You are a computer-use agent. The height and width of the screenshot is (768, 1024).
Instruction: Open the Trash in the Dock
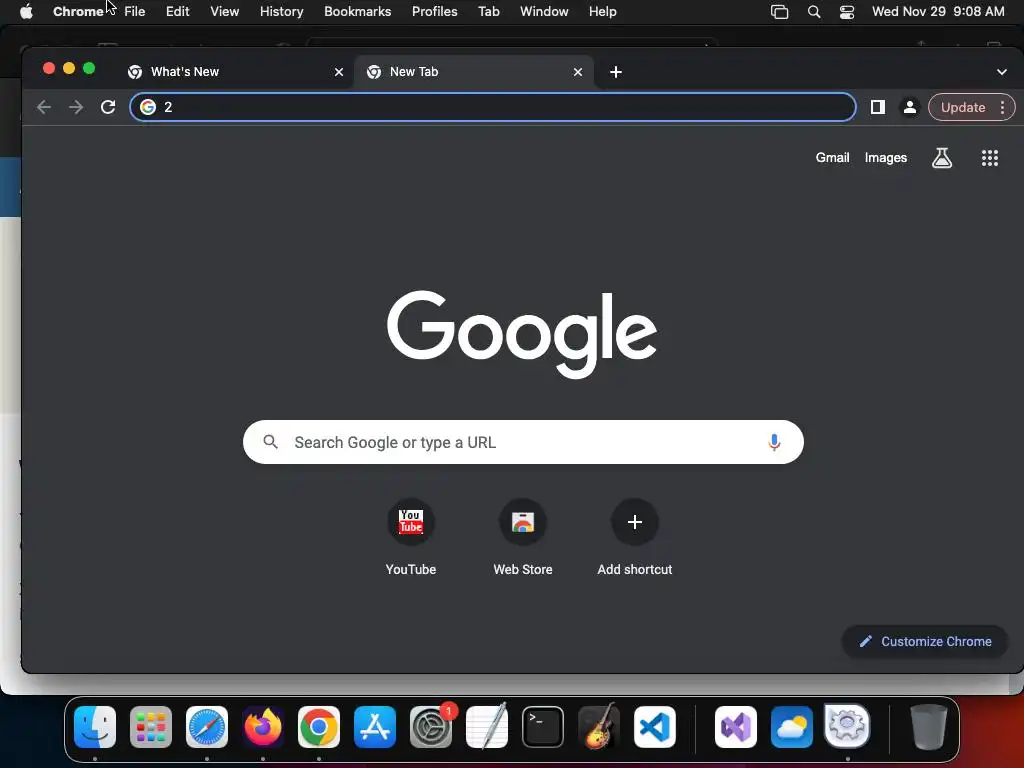pyautogui.click(x=928, y=727)
